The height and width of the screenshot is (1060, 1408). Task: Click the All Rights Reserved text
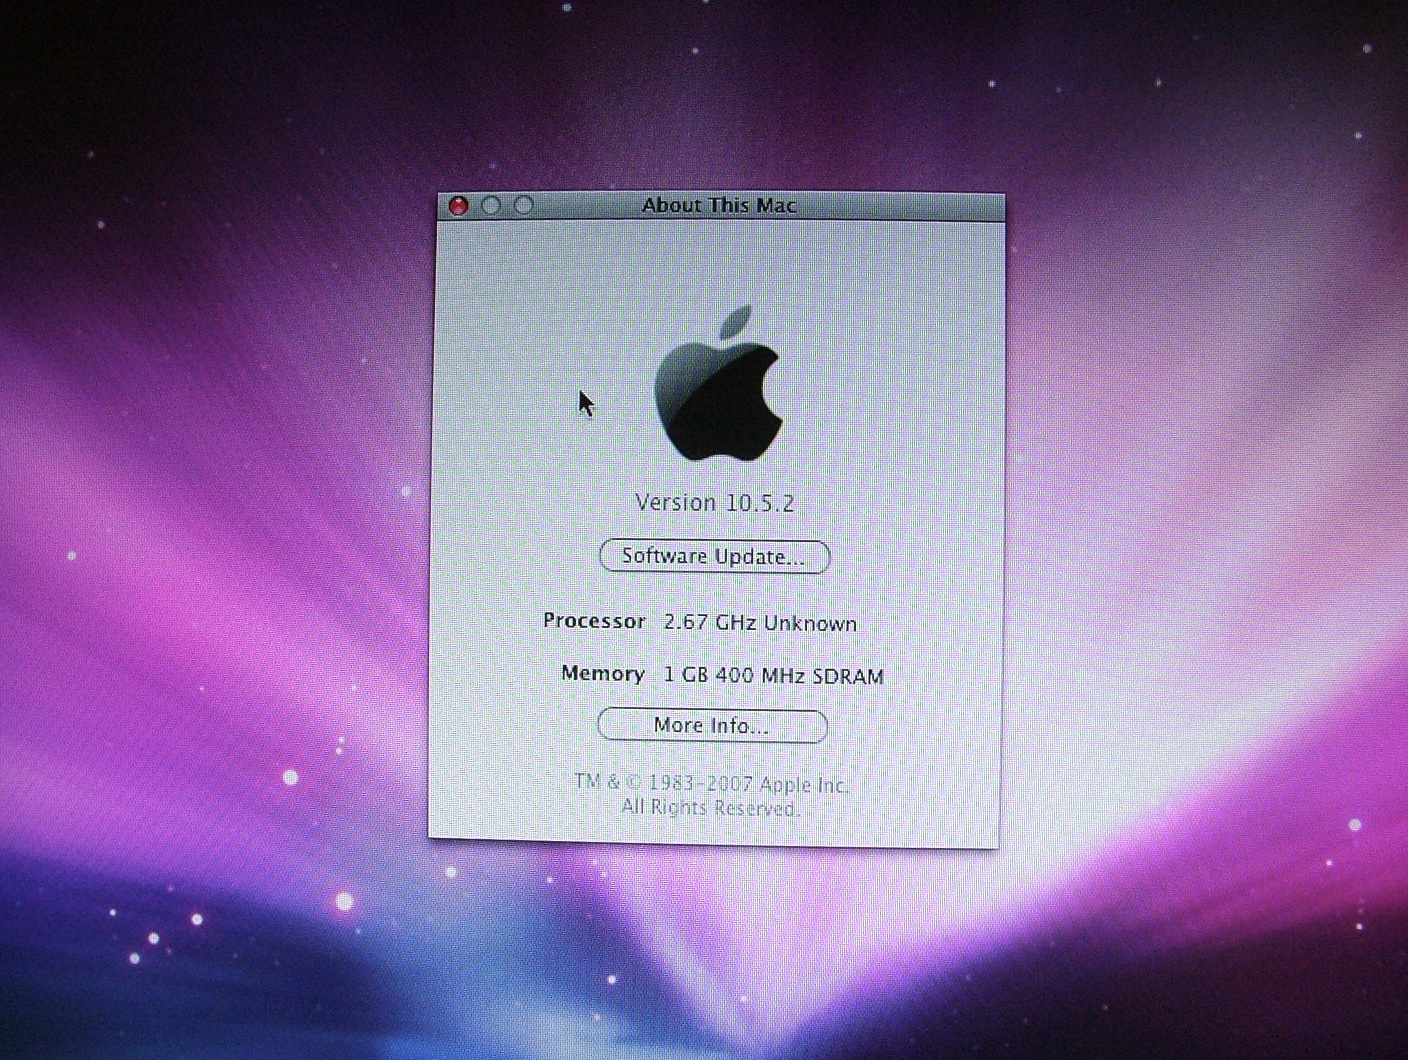pyautogui.click(x=710, y=808)
